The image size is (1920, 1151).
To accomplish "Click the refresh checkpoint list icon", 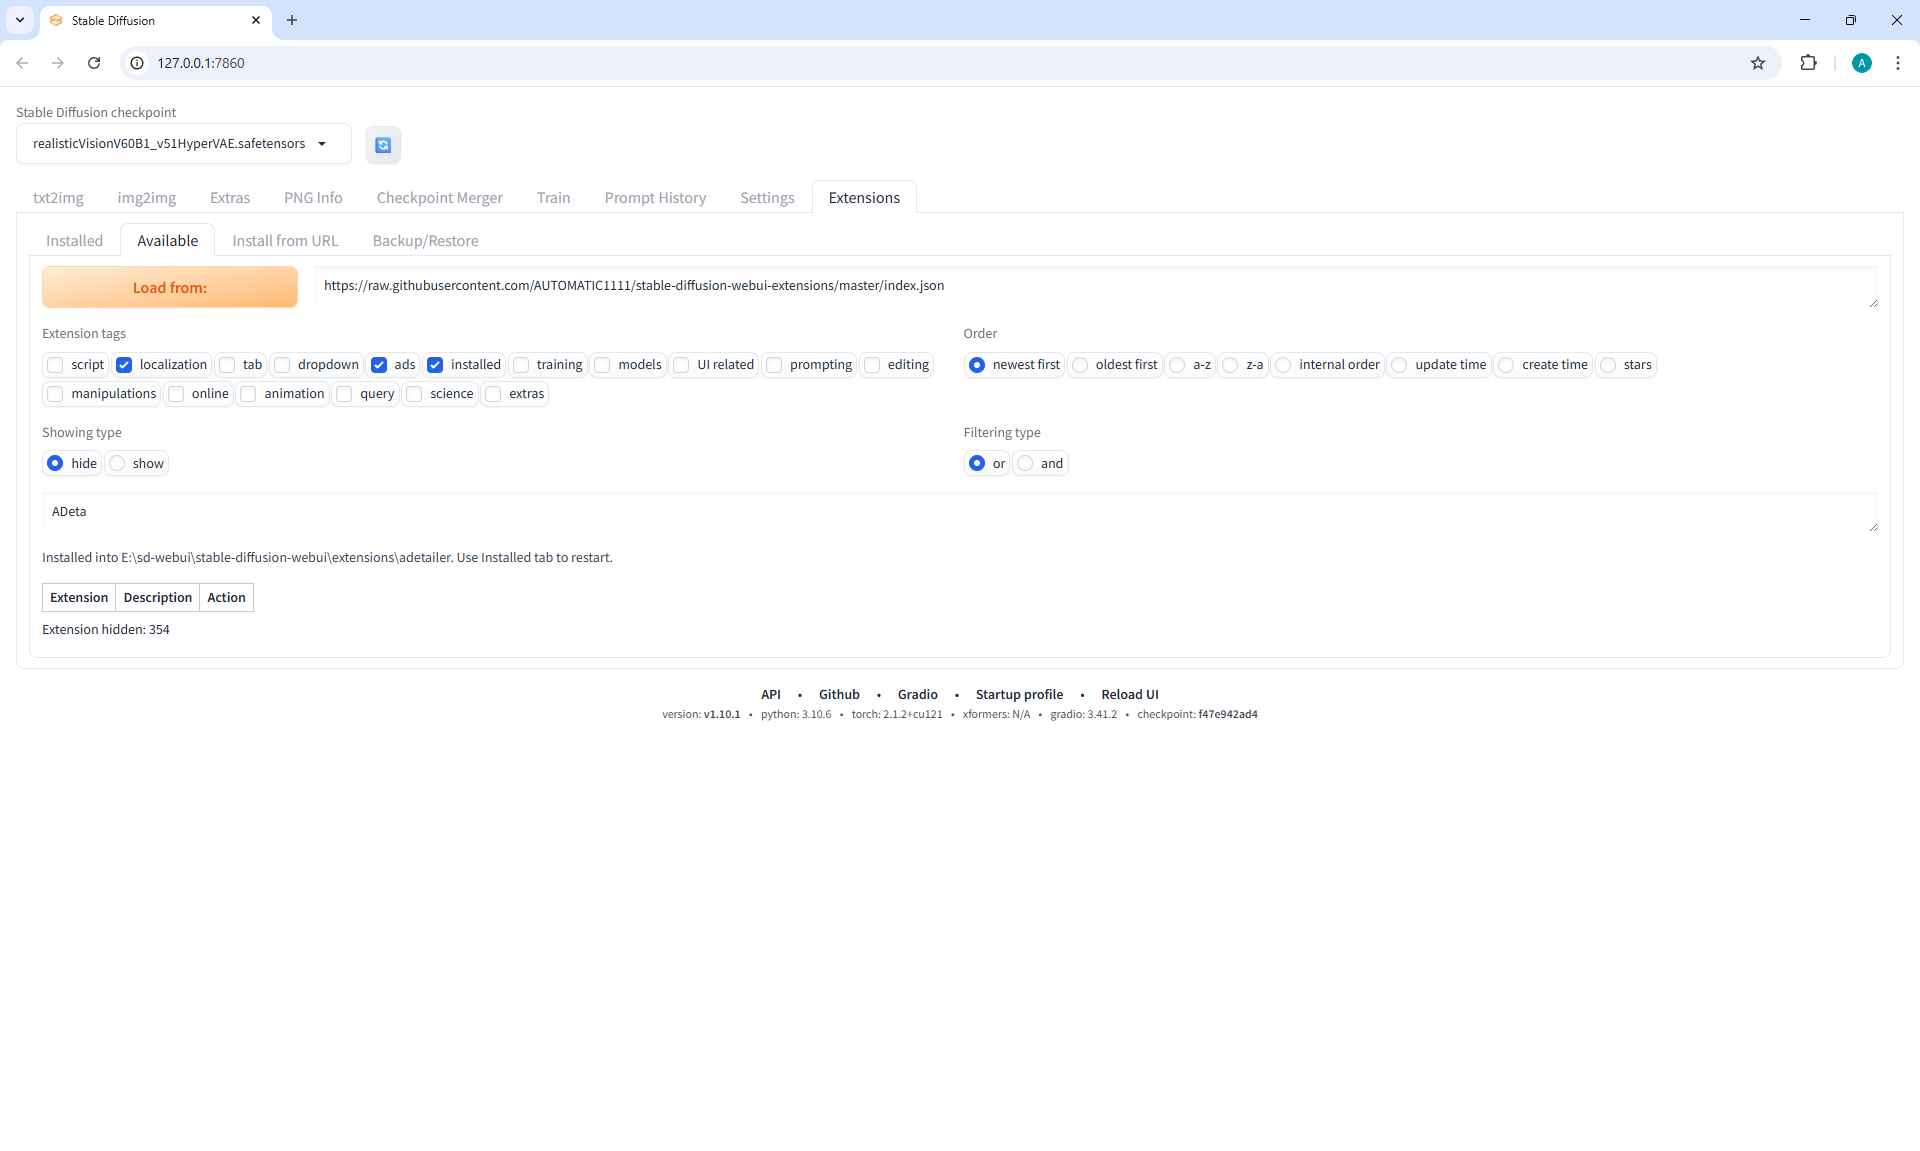I will tap(383, 145).
